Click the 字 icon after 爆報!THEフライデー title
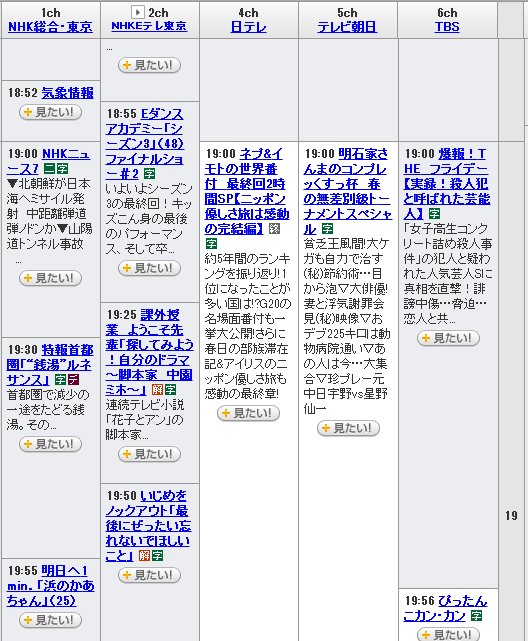528x641 pixels. pyautogui.click(x=434, y=214)
